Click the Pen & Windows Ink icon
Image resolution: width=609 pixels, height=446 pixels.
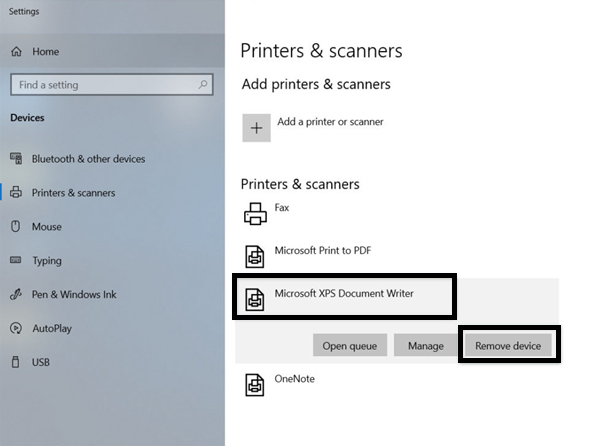tap(16, 294)
